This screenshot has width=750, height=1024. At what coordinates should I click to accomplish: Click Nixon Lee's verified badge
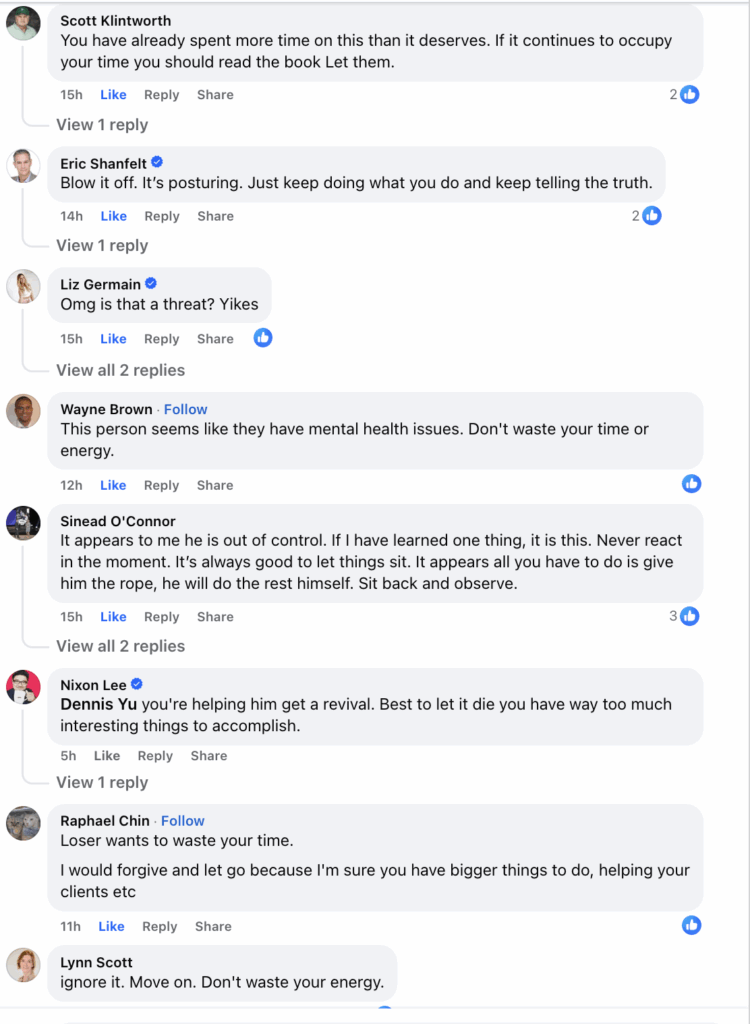click(137, 684)
